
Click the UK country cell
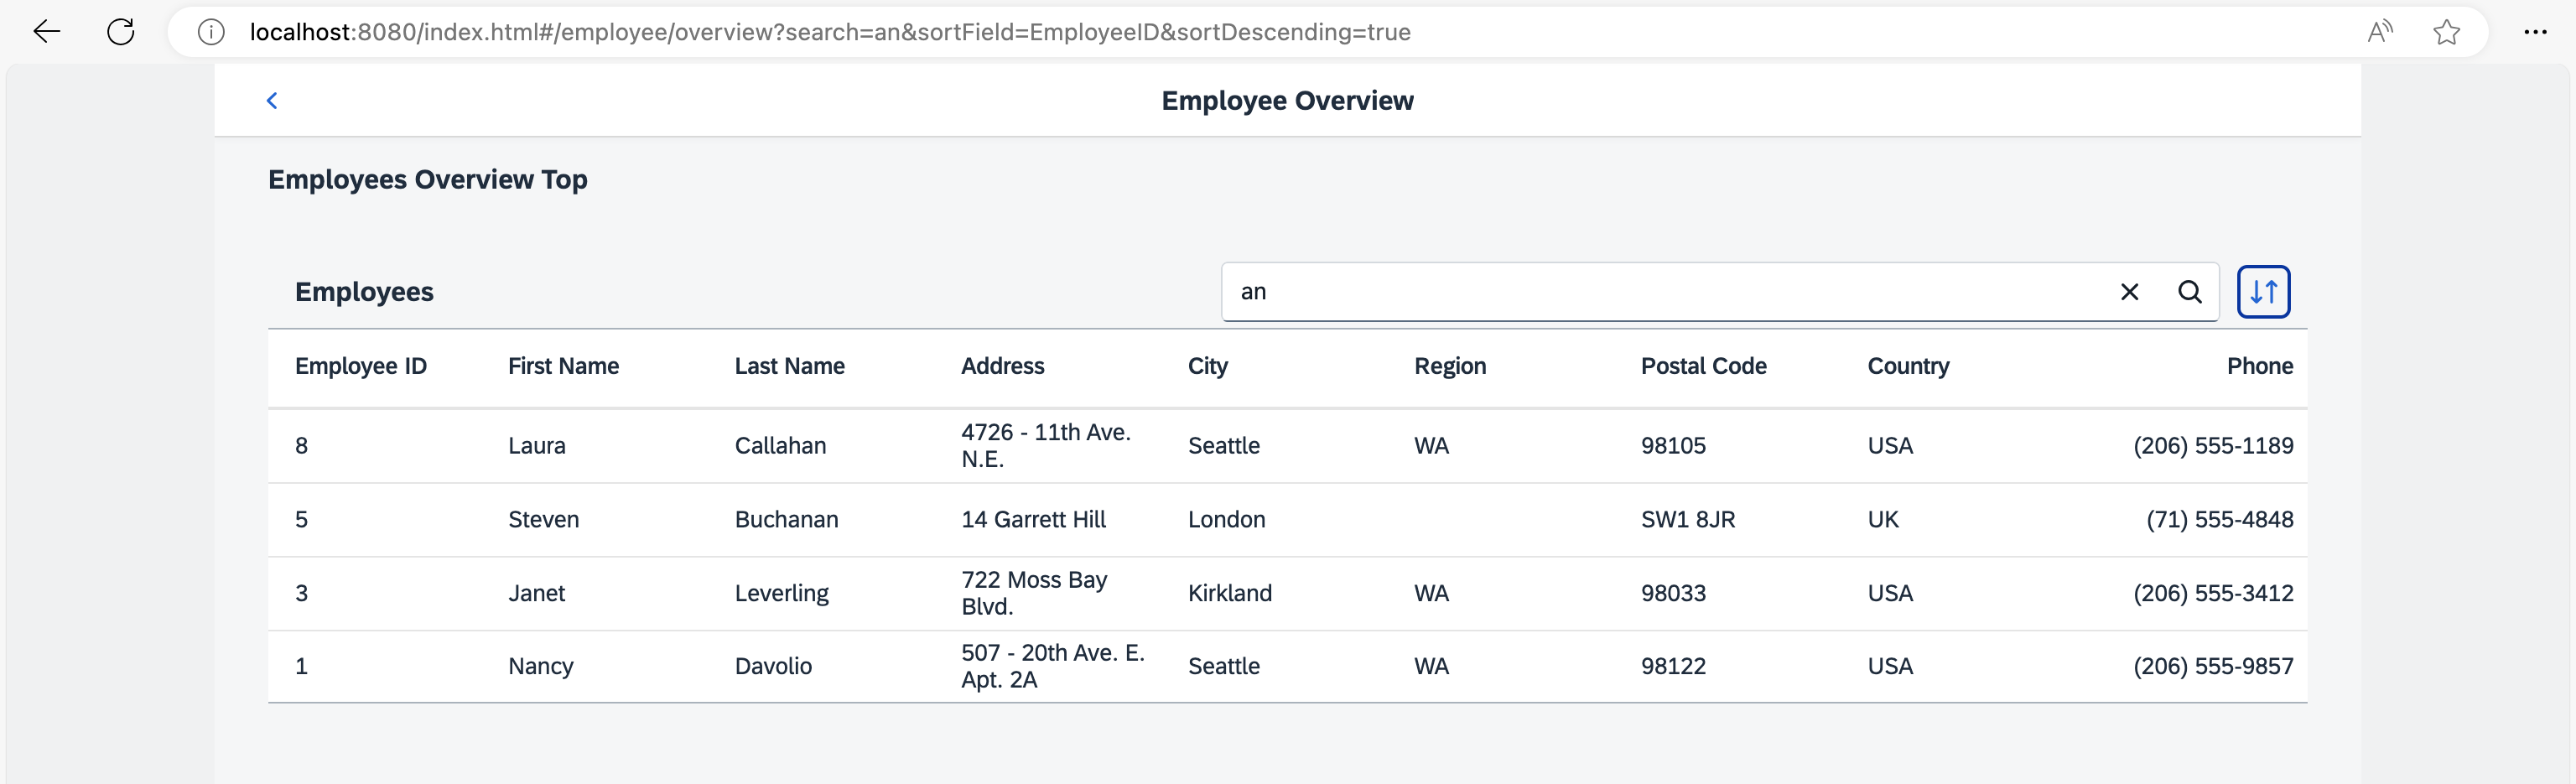click(x=1883, y=520)
